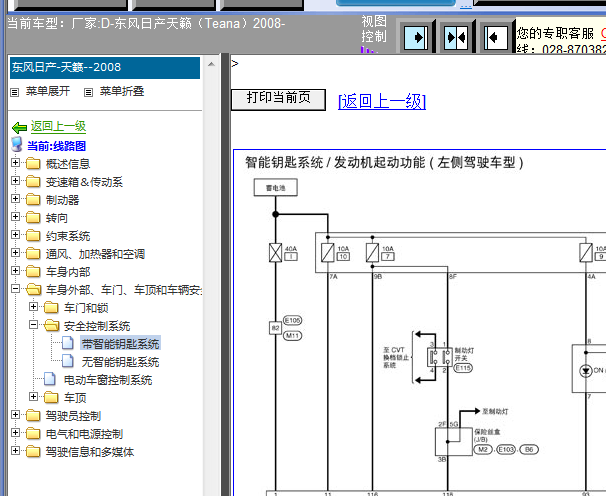Click the computer icon beside 当前:线路图
The image size is (606, 496).
tap(17, 144)
